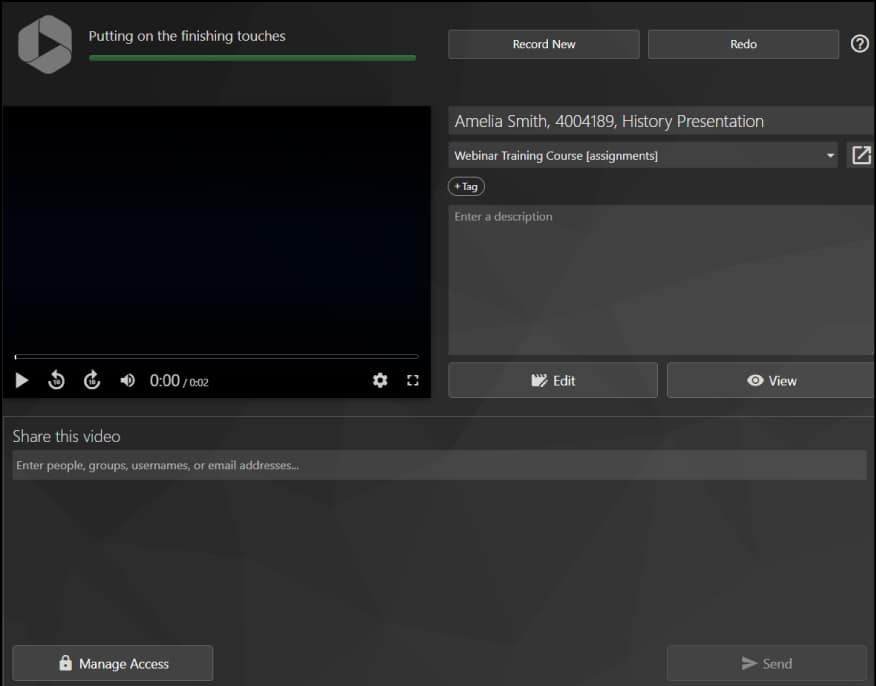Play the recorded video
This screenshot has height=686, width=876.
tap(22, 380)
